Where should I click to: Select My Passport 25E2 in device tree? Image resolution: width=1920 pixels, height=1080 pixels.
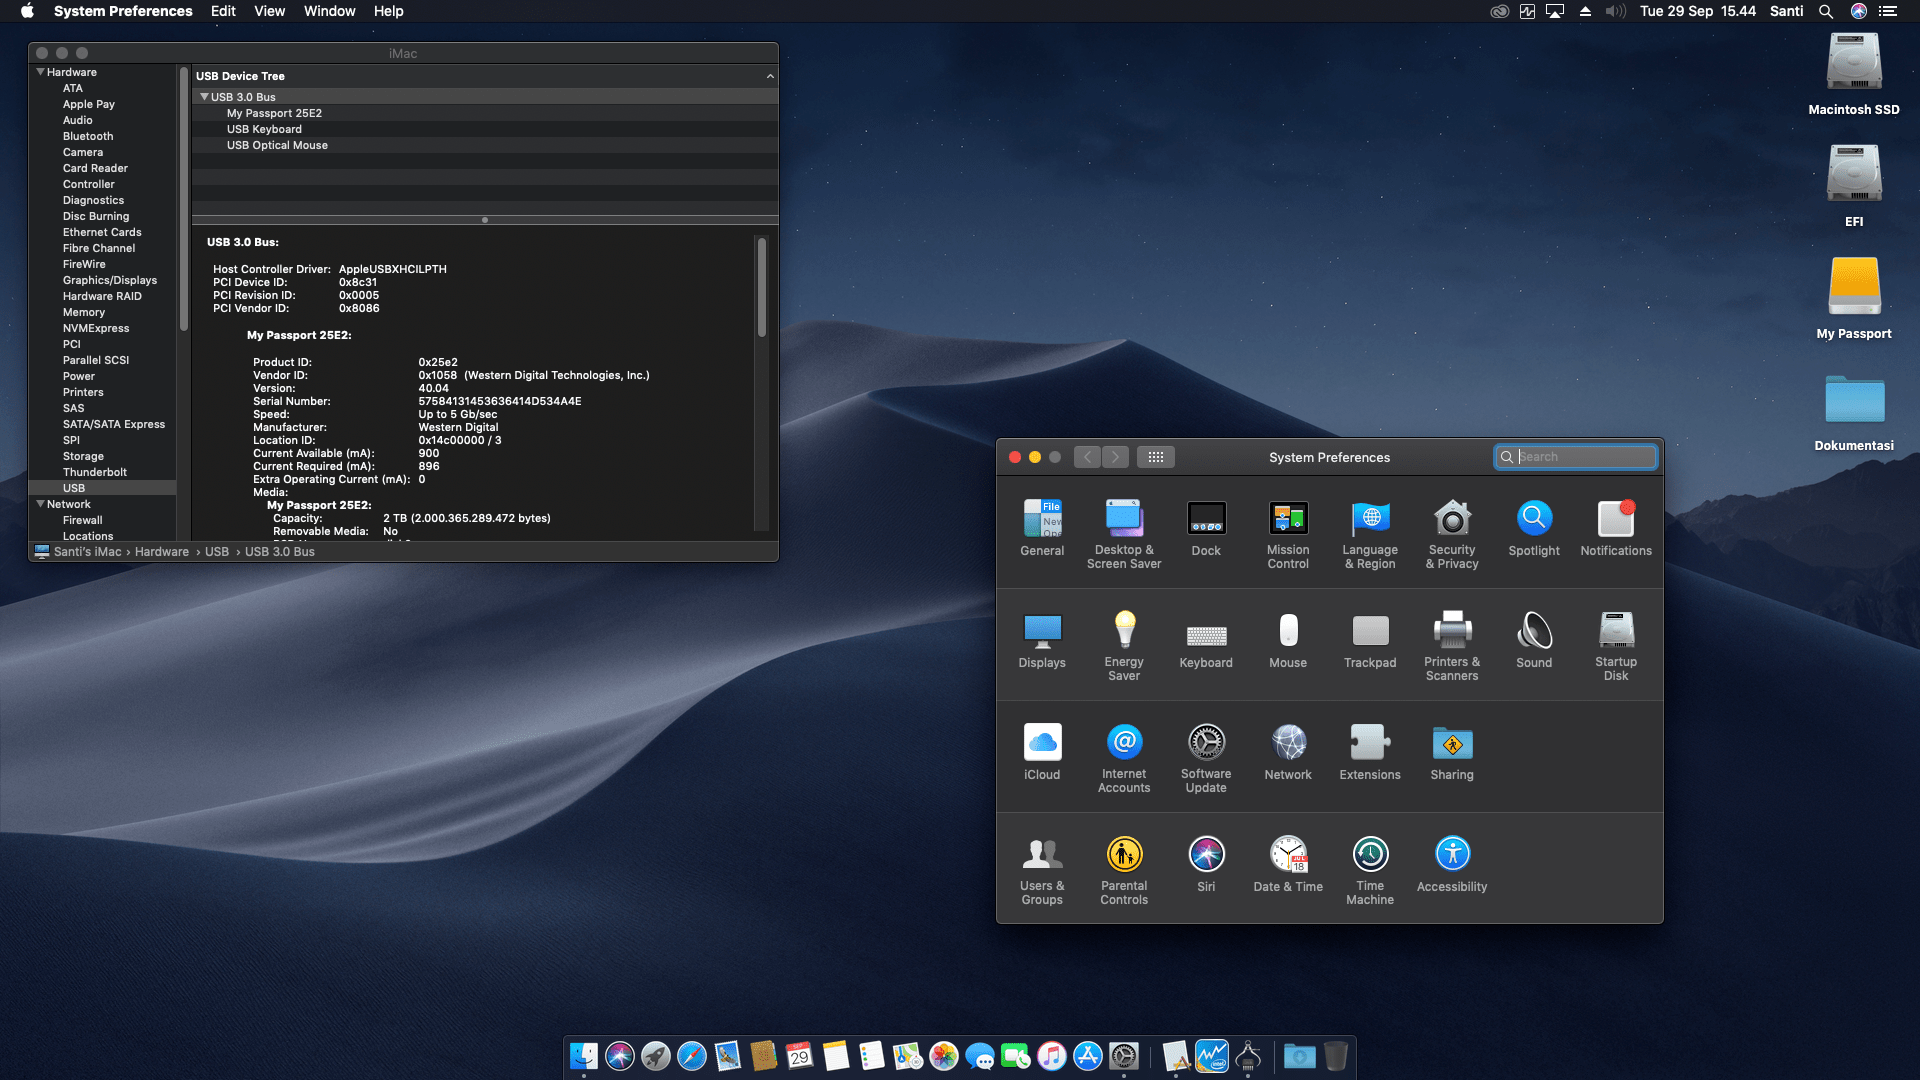click(275, 113)
